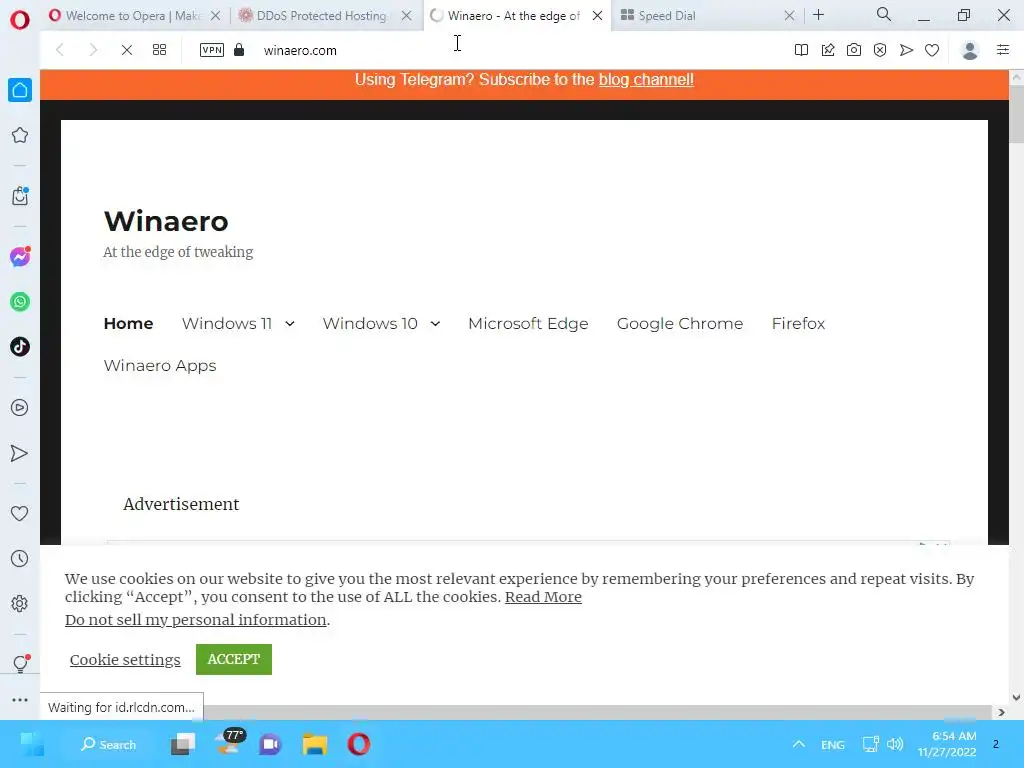The height and width of the screenshot is (768, 1024).
Task: Open TikTok in the sidebar
Action: pos(20,347)
